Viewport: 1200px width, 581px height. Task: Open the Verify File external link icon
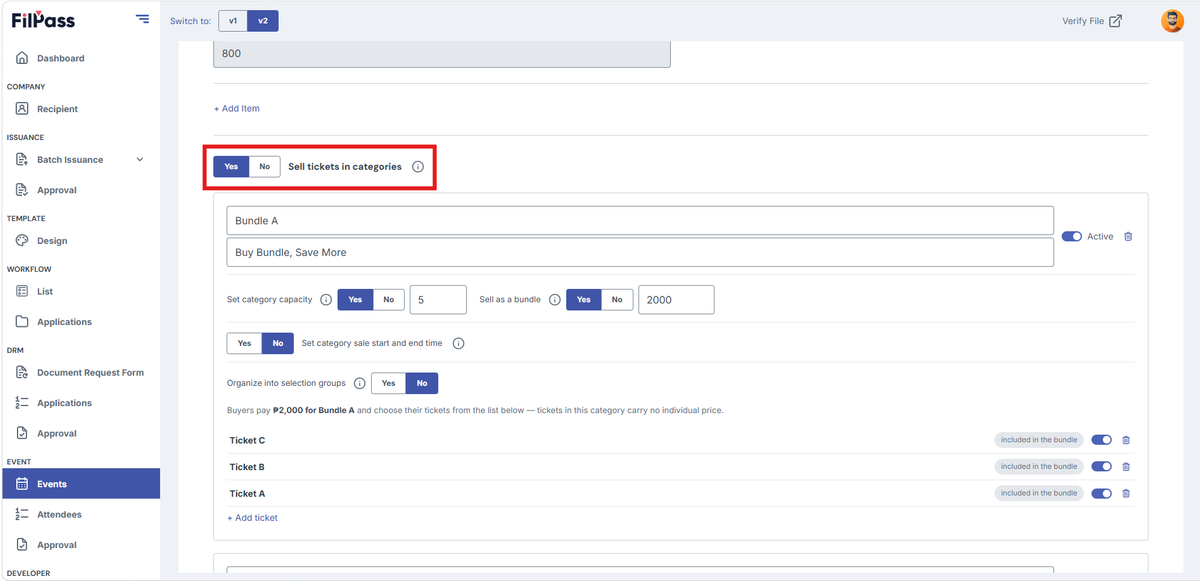click(x=1116, y=21)
